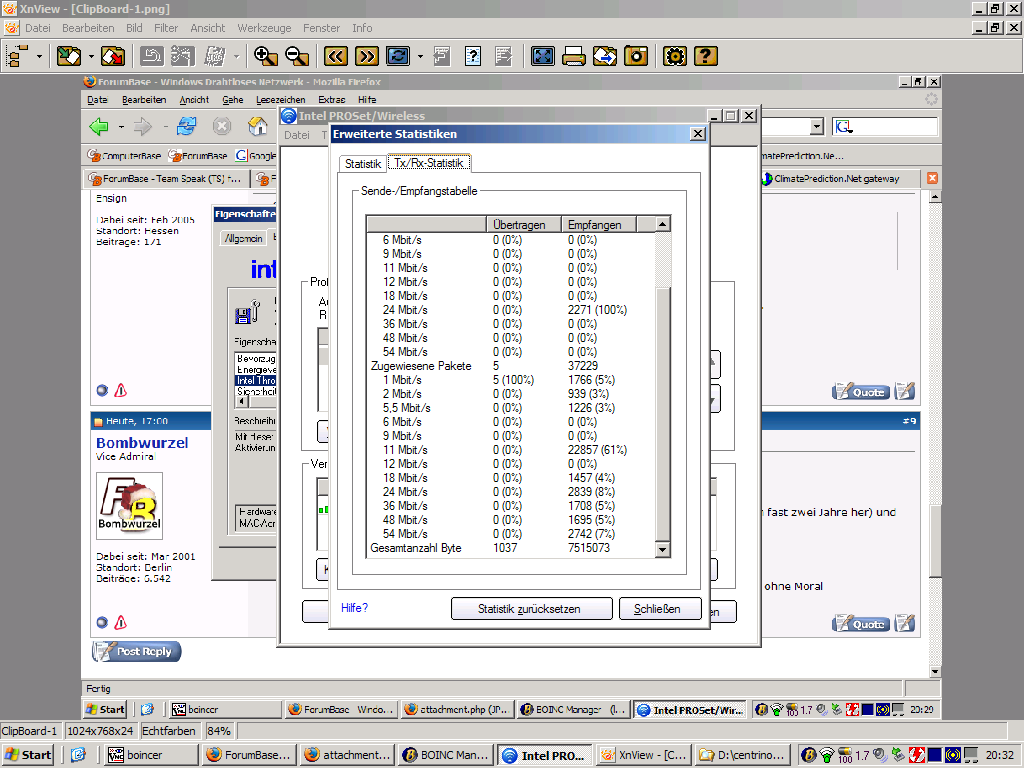Expand the Open icon dropdown arrow
1024x768 pixels.
tap(91, 56)
